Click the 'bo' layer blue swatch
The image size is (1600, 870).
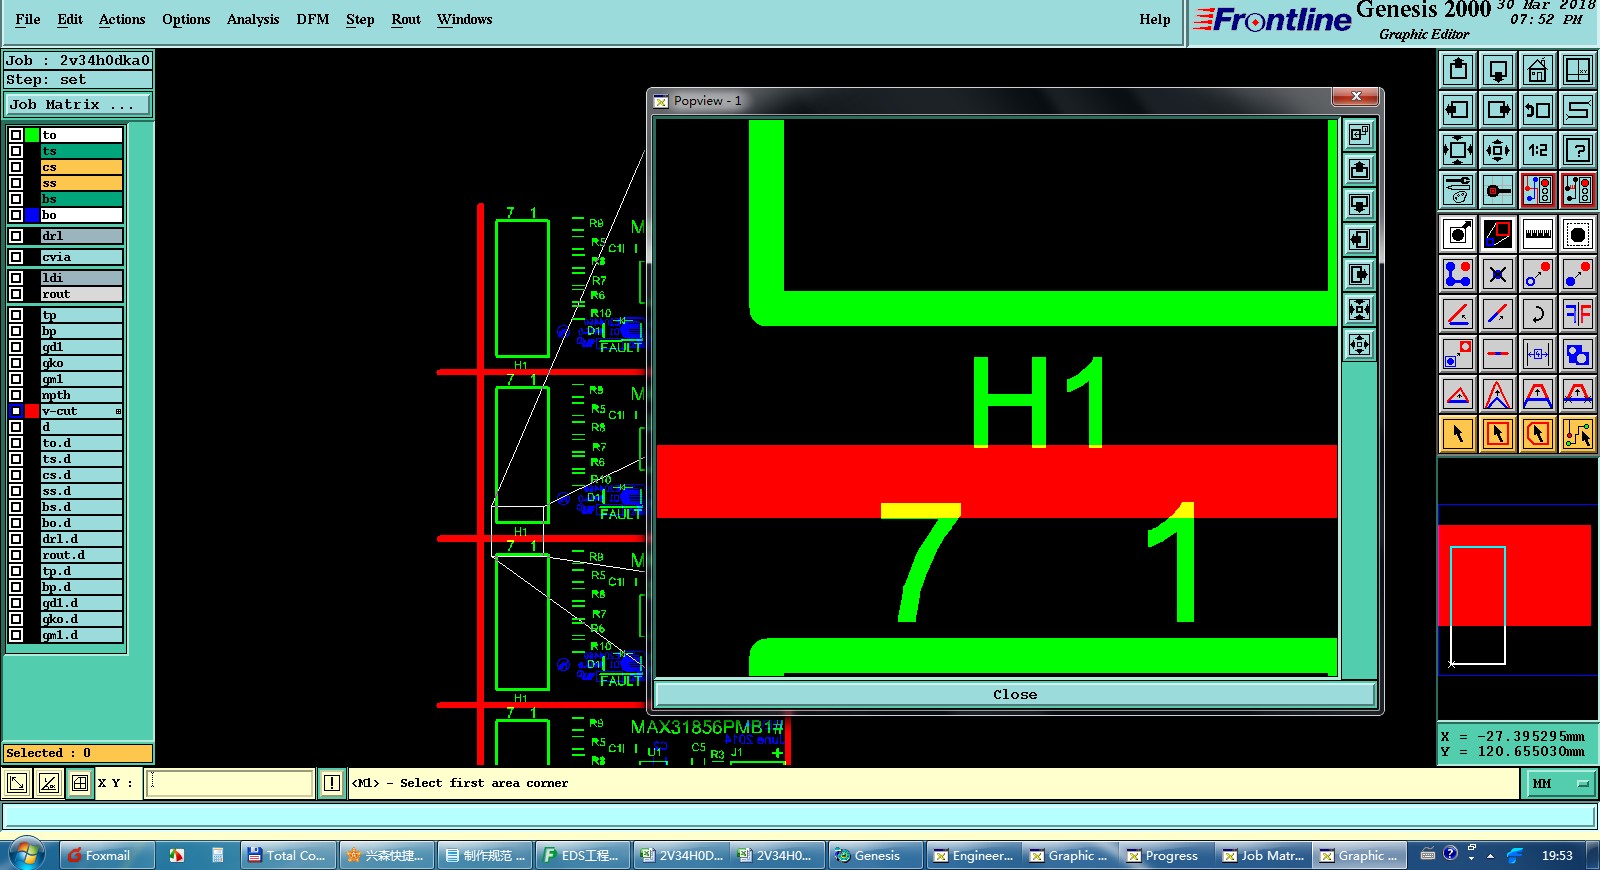pyautogui.click(x=32, y=215)
